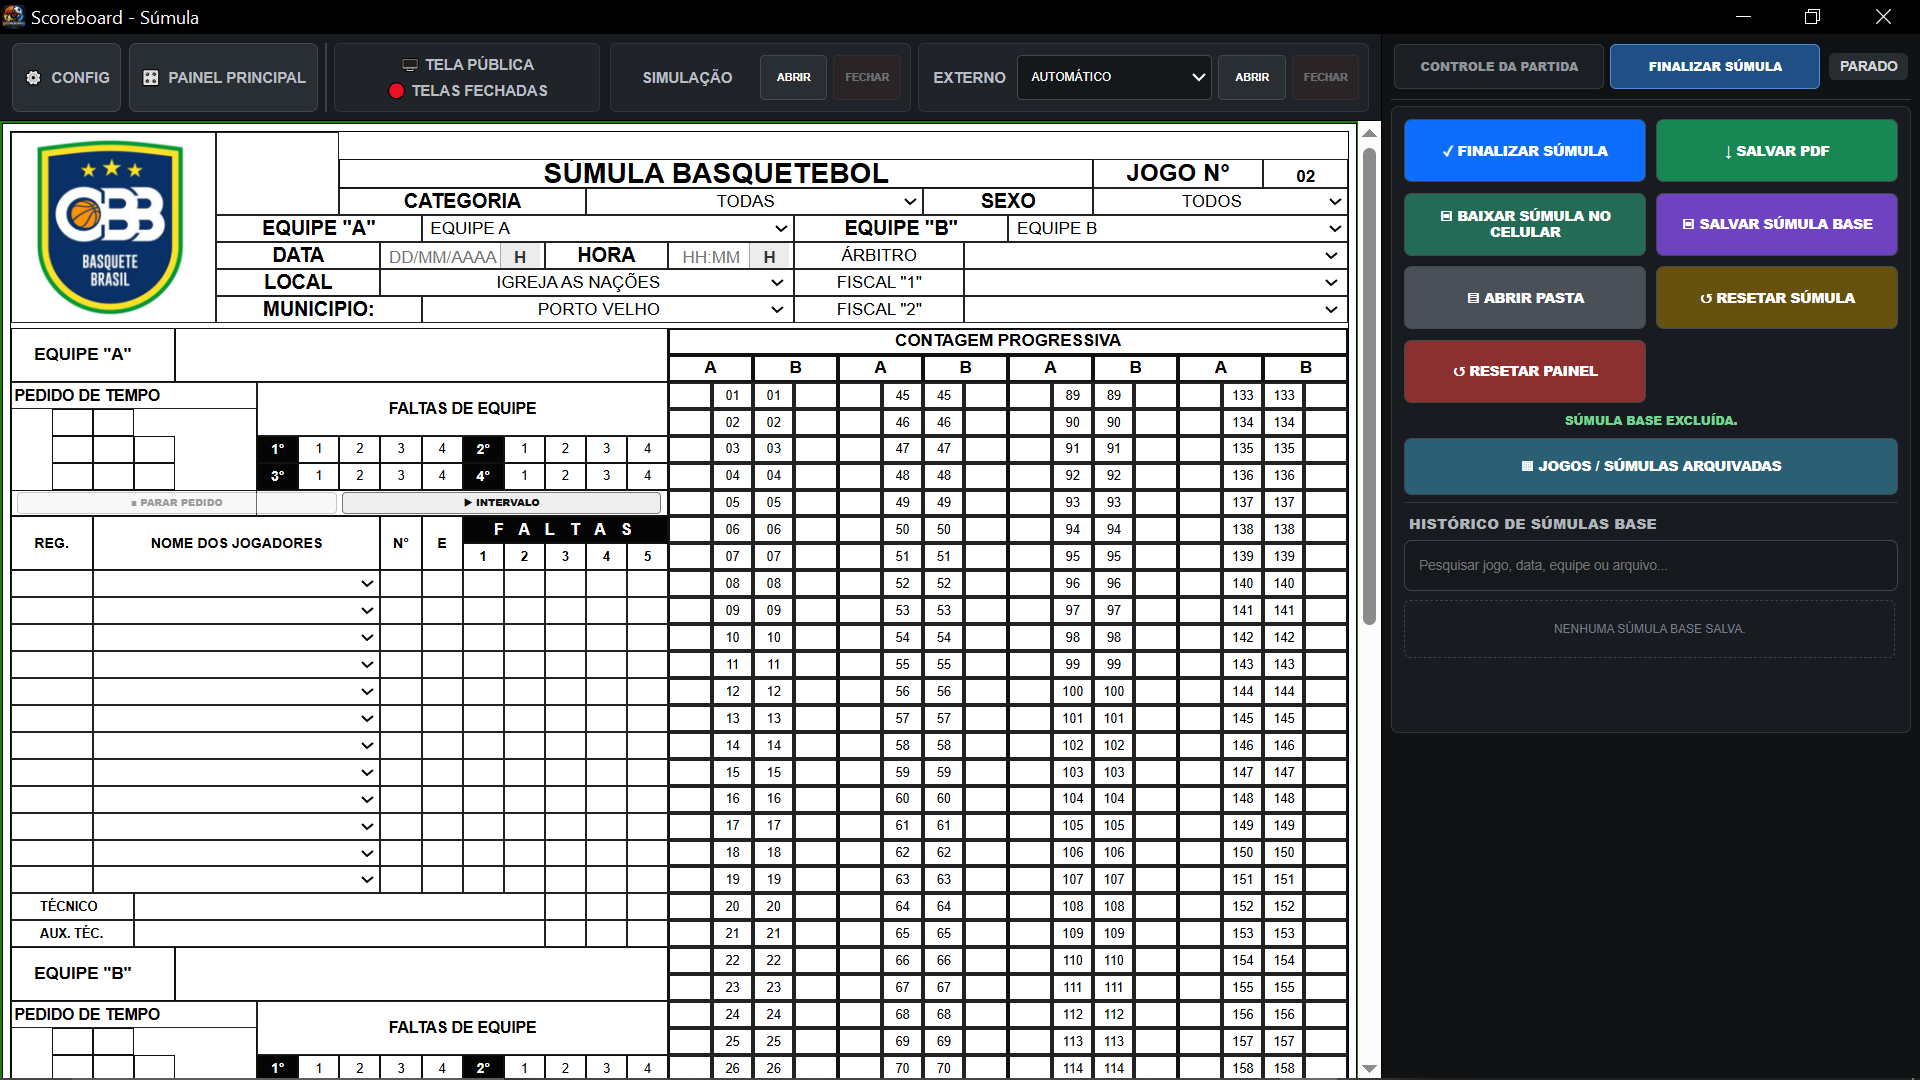1920x1080 pixels.
Task: Click score 01 in first A column
Action: (x=732, y=395)
